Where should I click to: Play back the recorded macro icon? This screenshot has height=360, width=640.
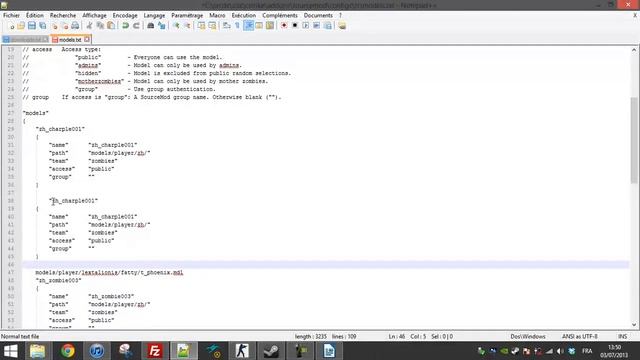(306, 26)
